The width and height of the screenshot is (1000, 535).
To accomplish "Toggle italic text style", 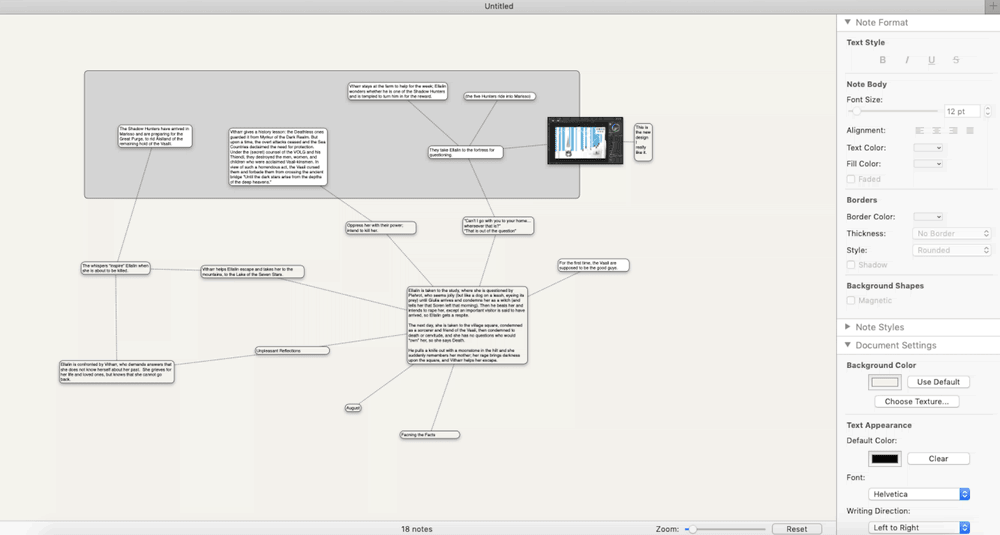I will pyautogui.click(x=907, y=61).
